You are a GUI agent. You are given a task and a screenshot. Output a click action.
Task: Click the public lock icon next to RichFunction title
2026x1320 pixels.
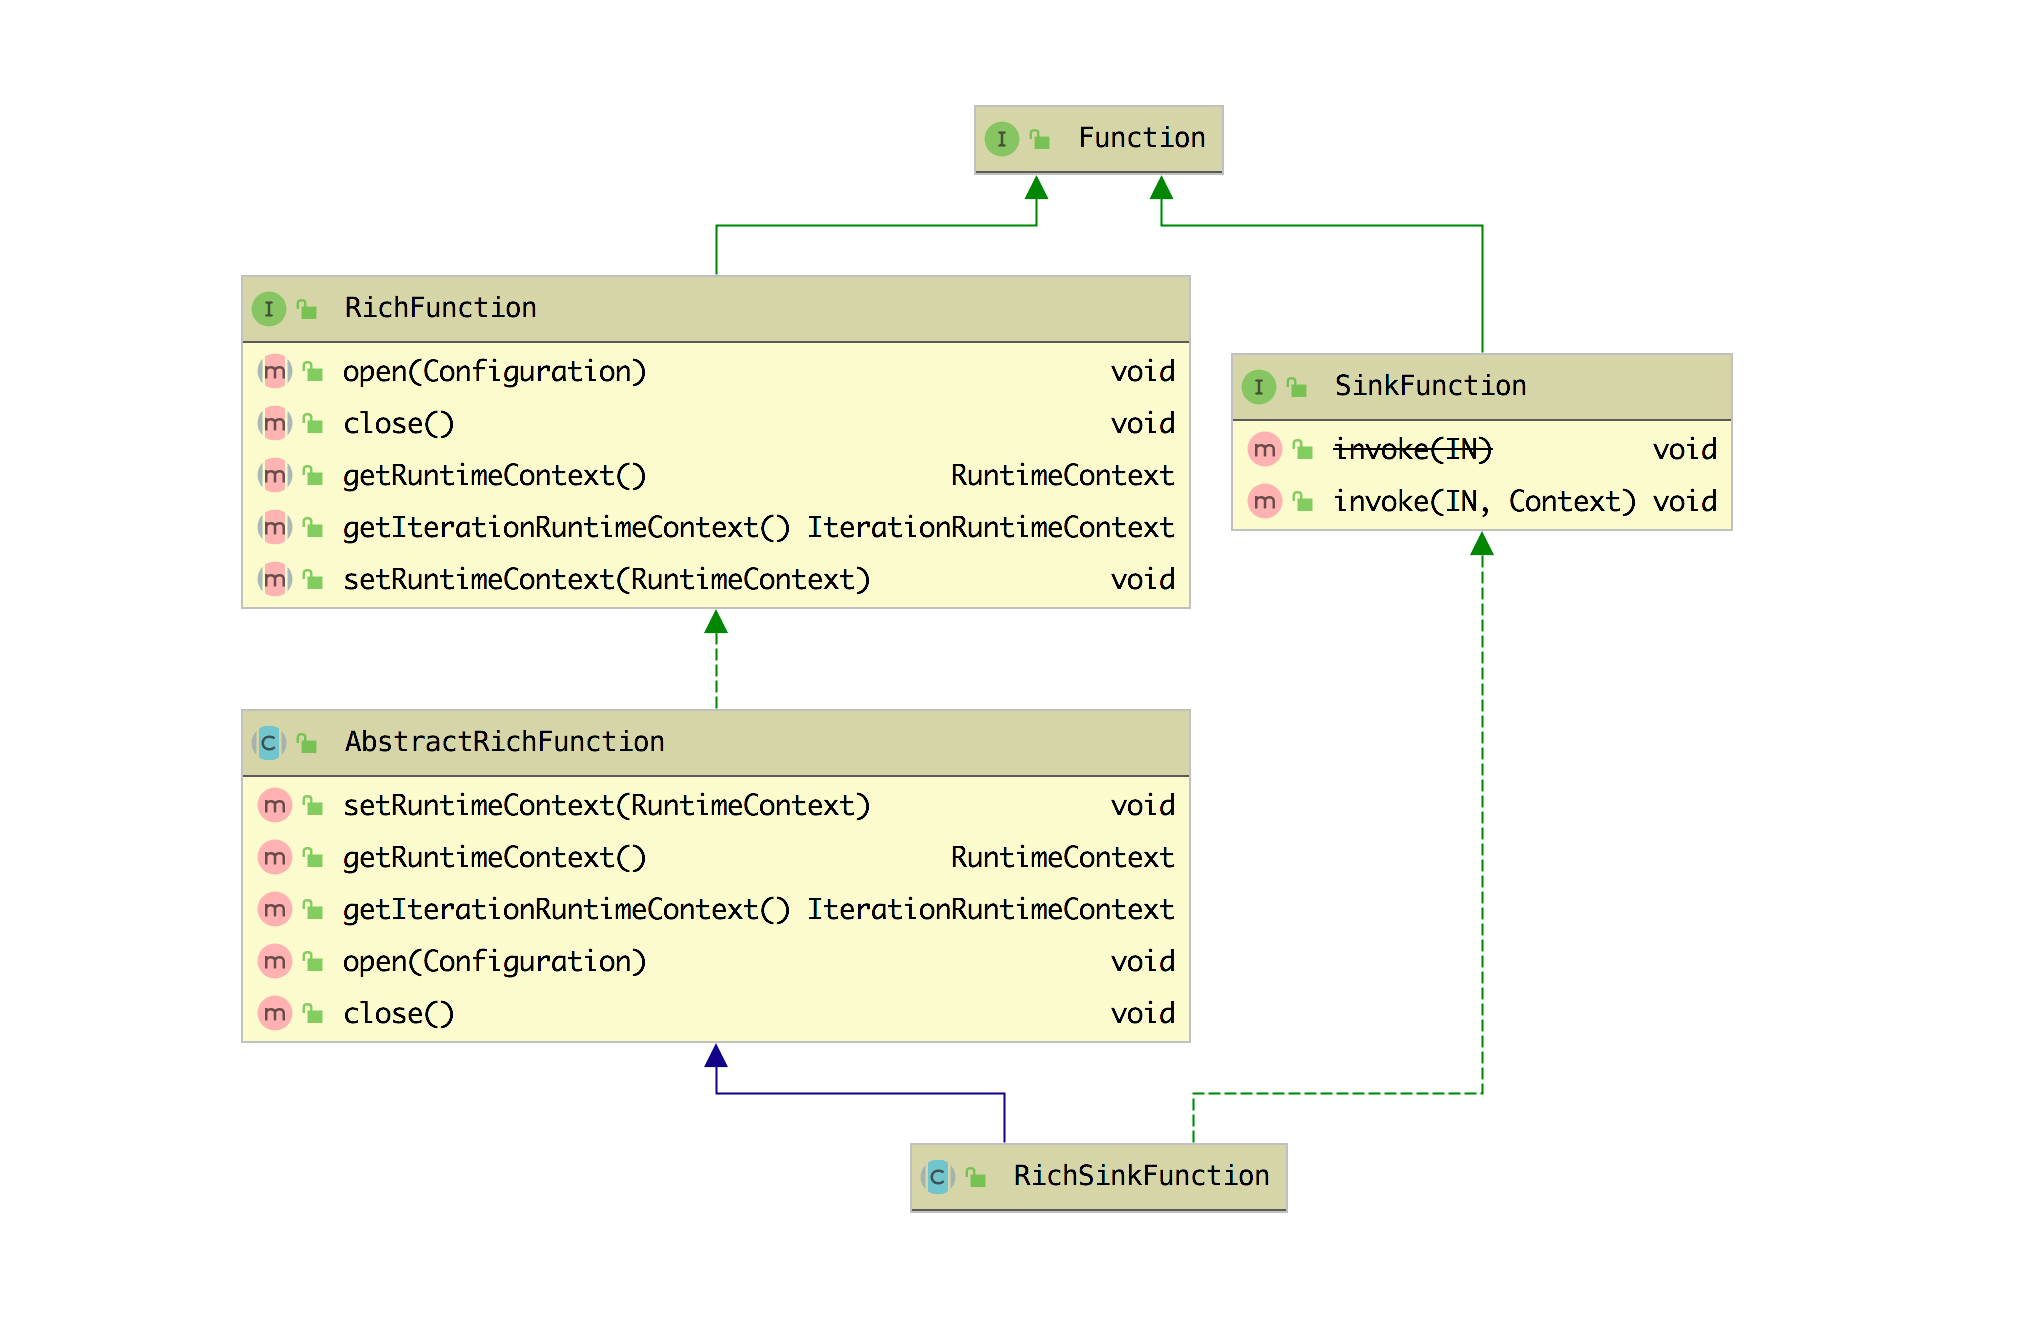click(x=307, y=309)
